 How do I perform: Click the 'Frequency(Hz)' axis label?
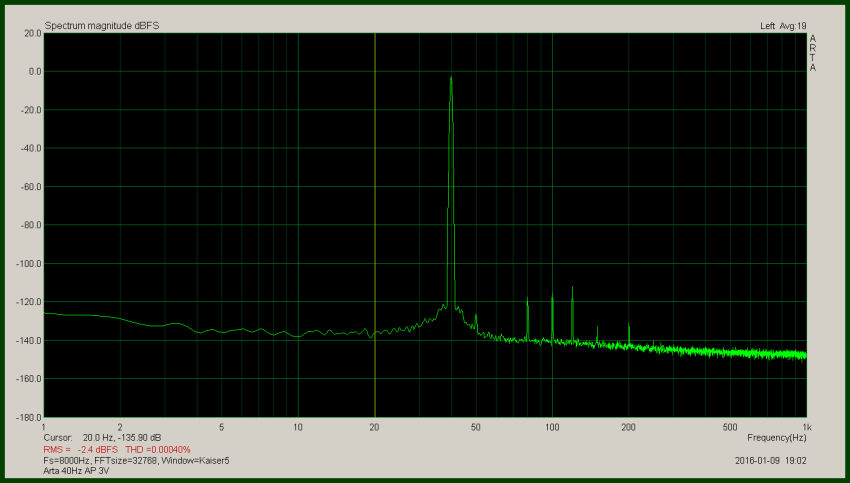click(776, 437)
